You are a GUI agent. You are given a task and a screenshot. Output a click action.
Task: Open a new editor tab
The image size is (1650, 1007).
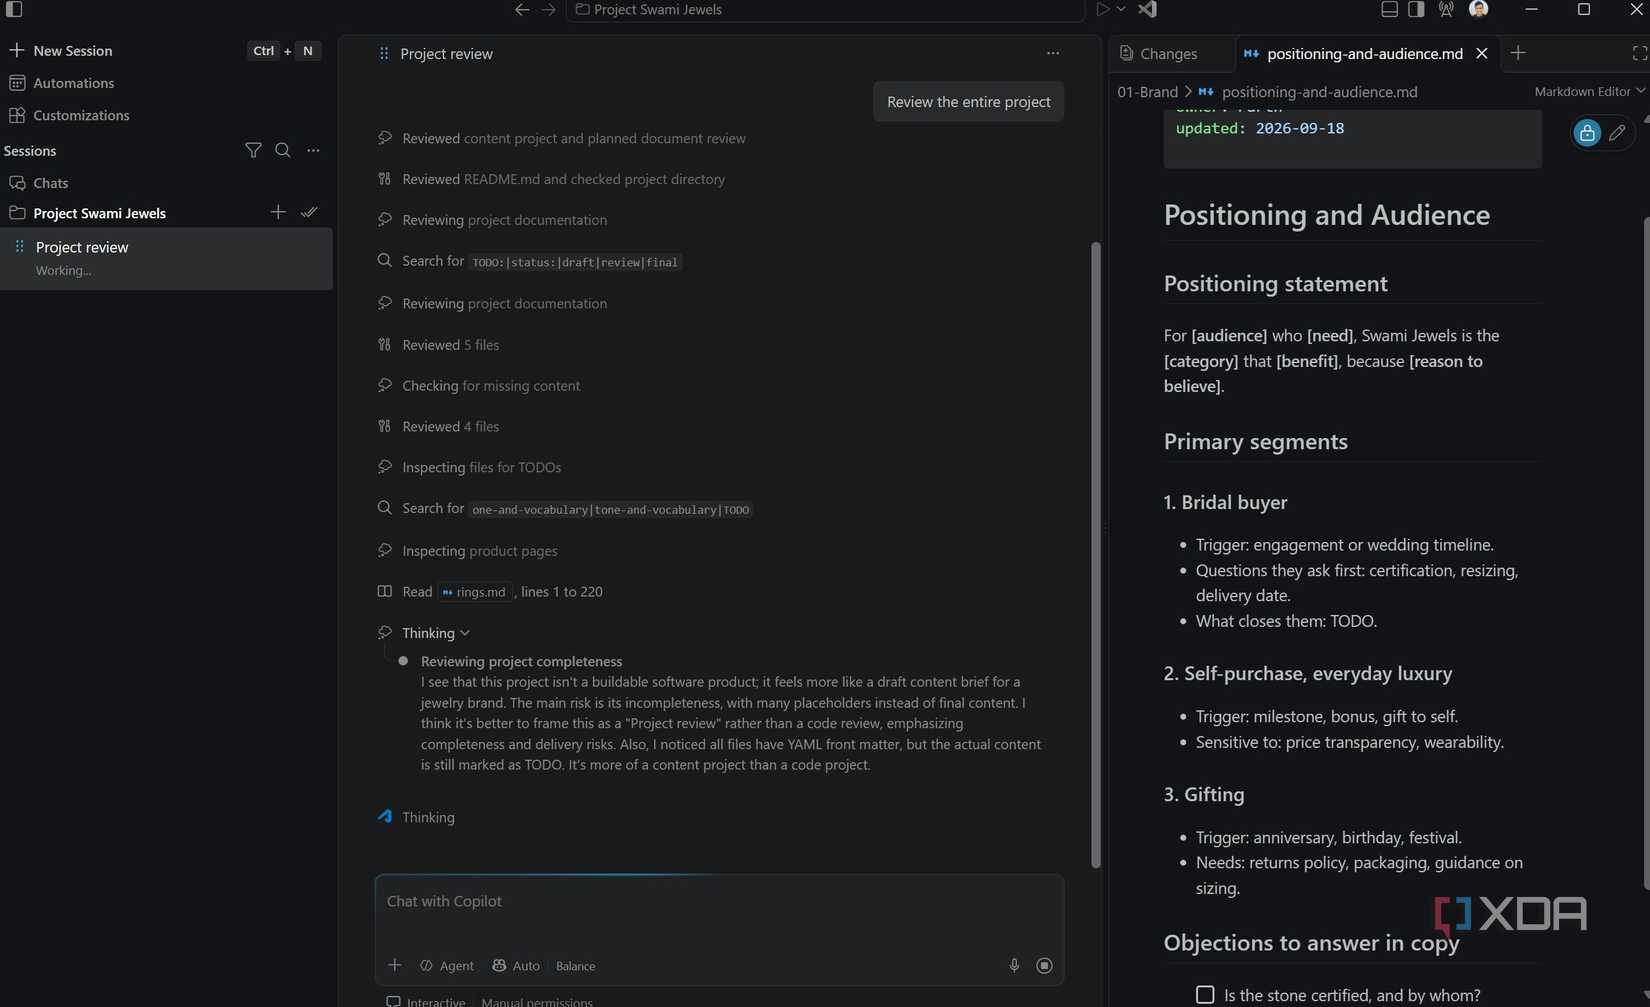(1518, 53)
